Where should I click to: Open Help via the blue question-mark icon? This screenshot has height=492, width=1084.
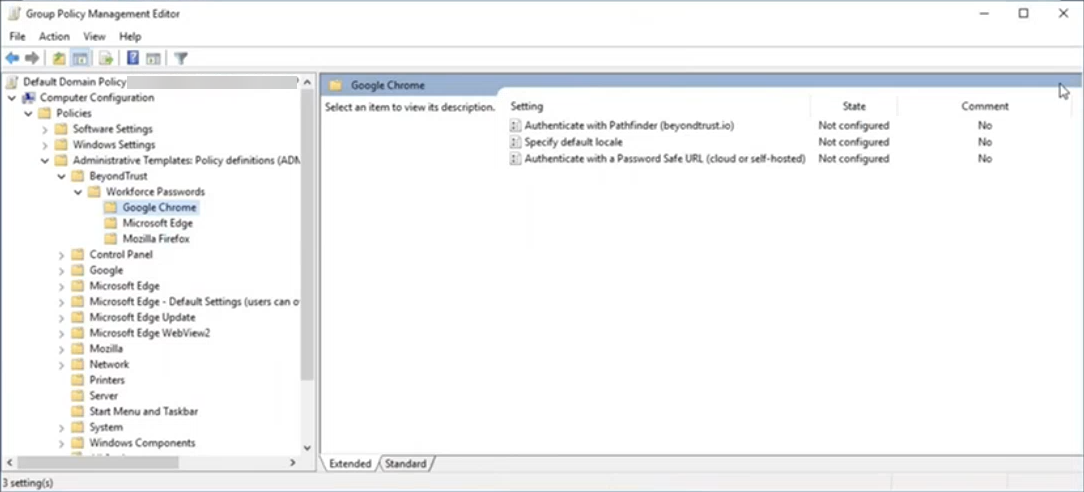click(133, 58)
